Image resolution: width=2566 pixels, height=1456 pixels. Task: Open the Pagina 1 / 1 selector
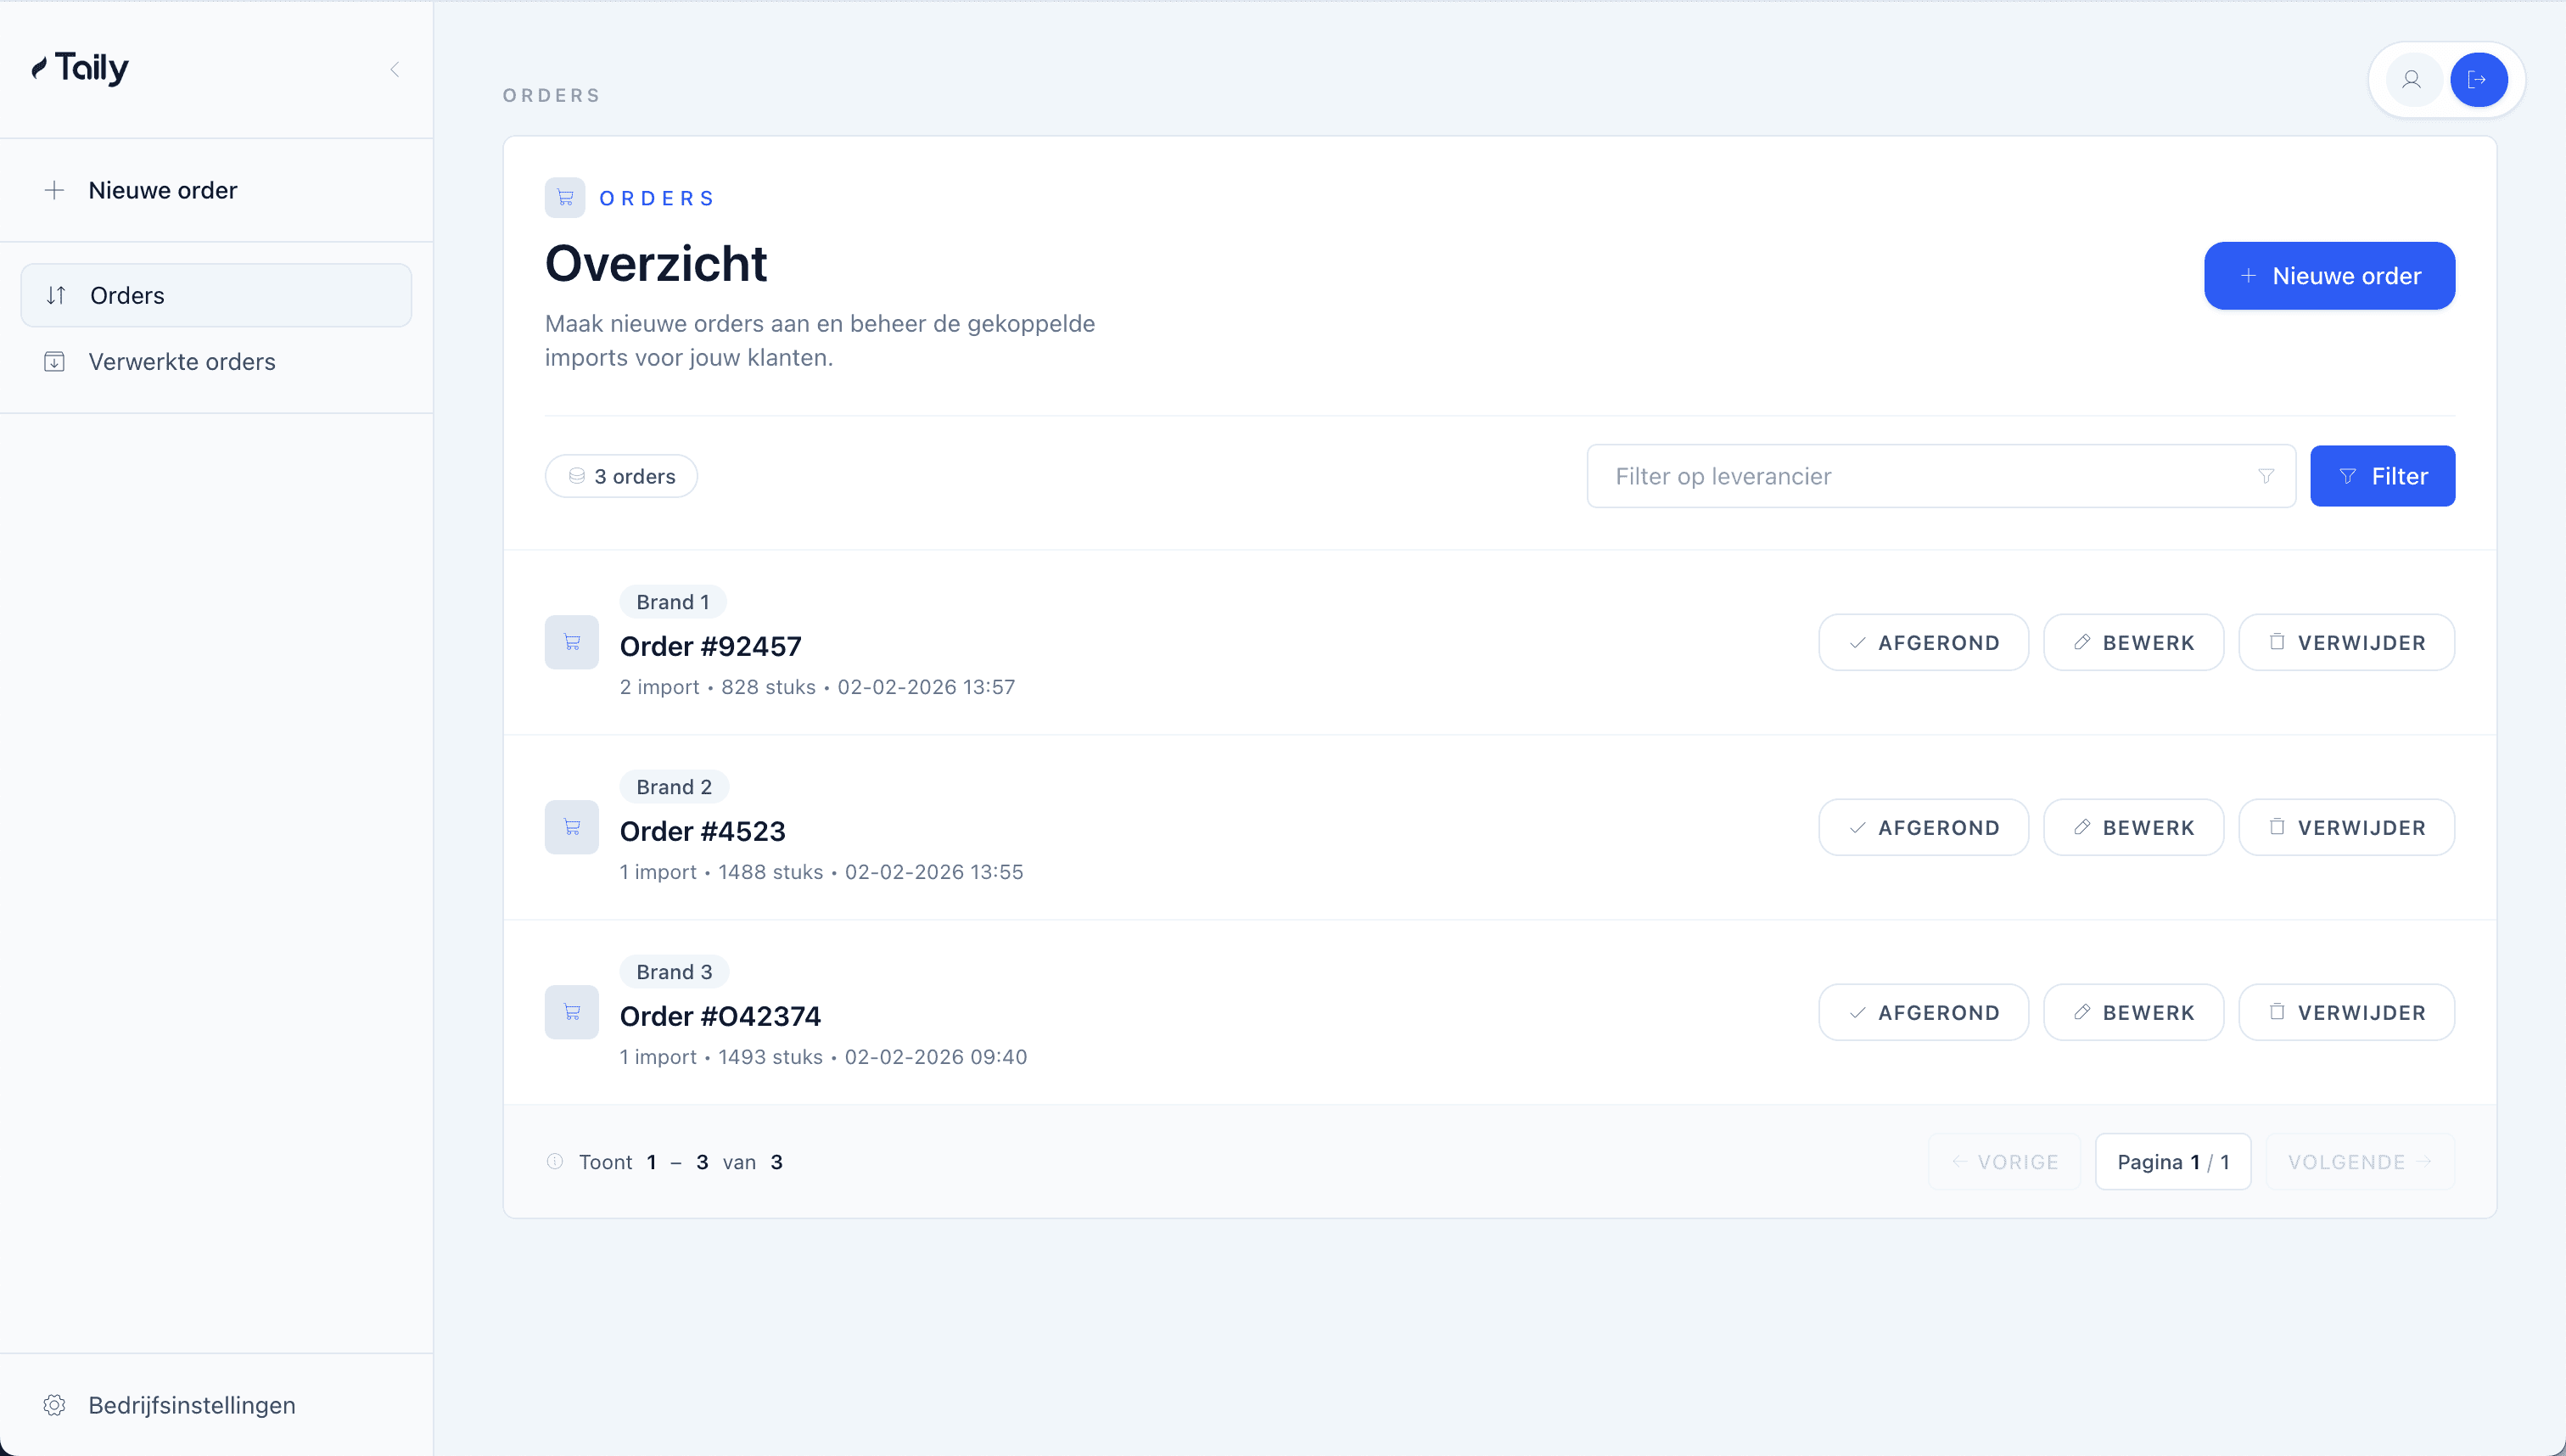pyautogui.click(x=2172, y=1161)
